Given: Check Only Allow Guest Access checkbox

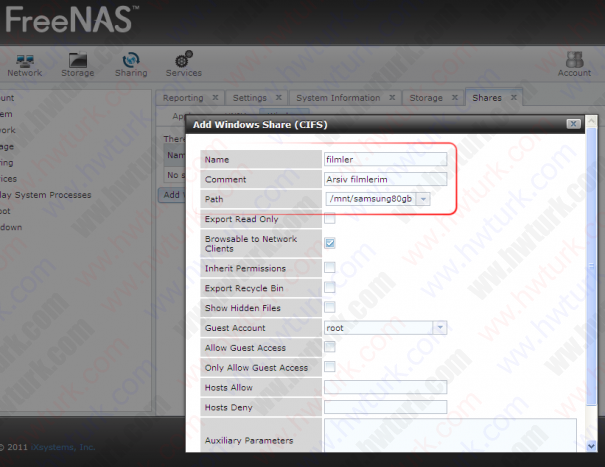Looking at the screenshot, I should (330, 366).
